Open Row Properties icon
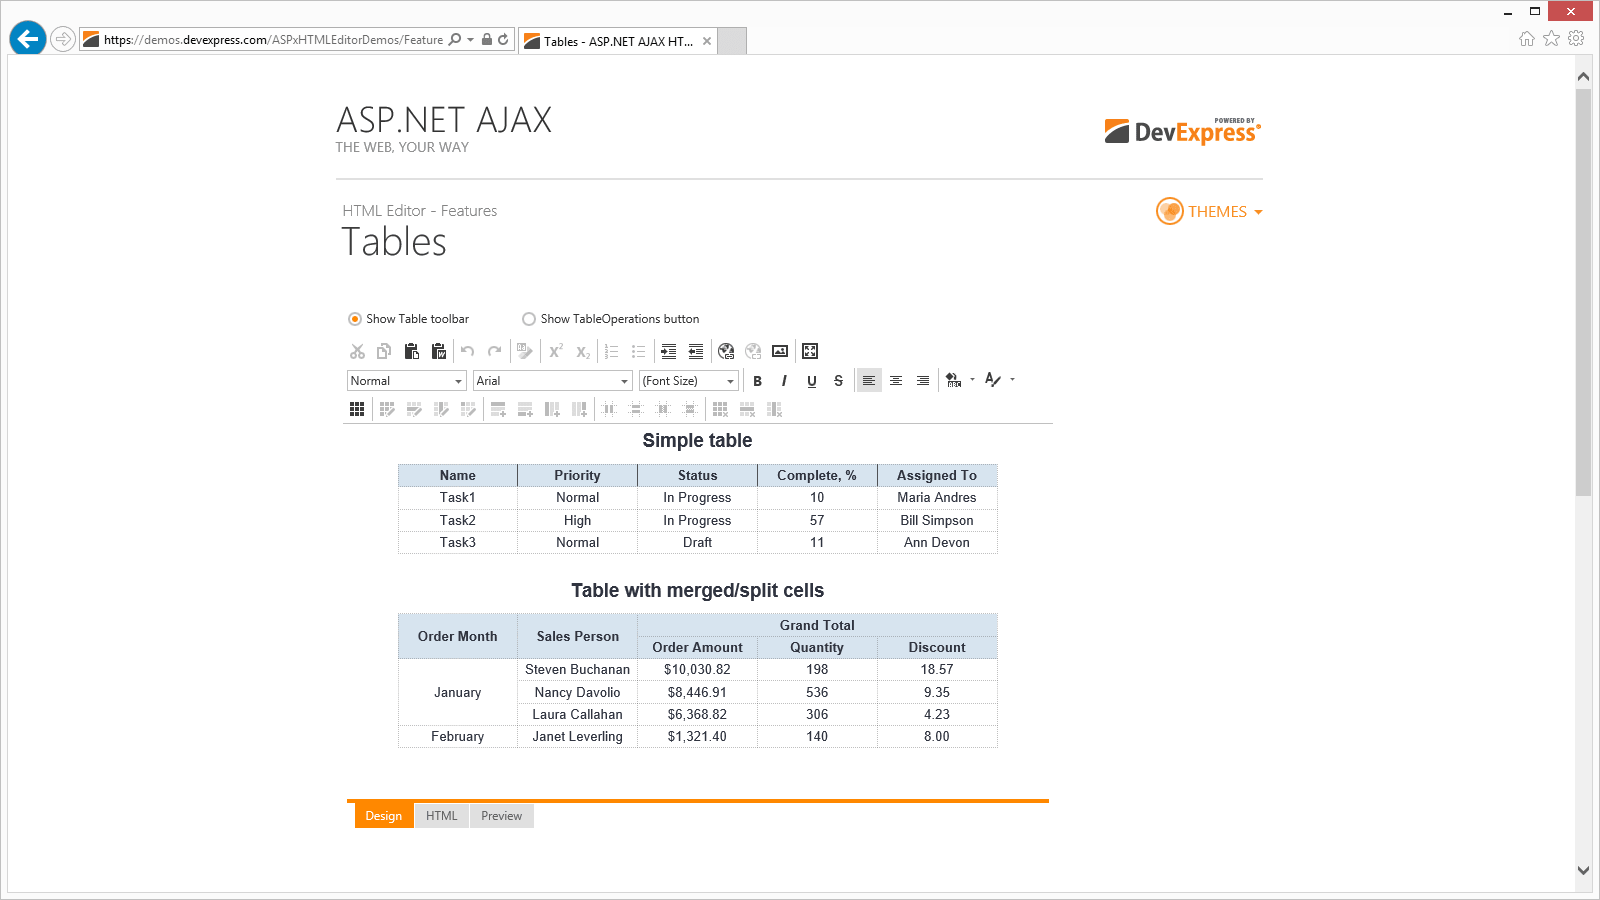 (x=414, y=409)
